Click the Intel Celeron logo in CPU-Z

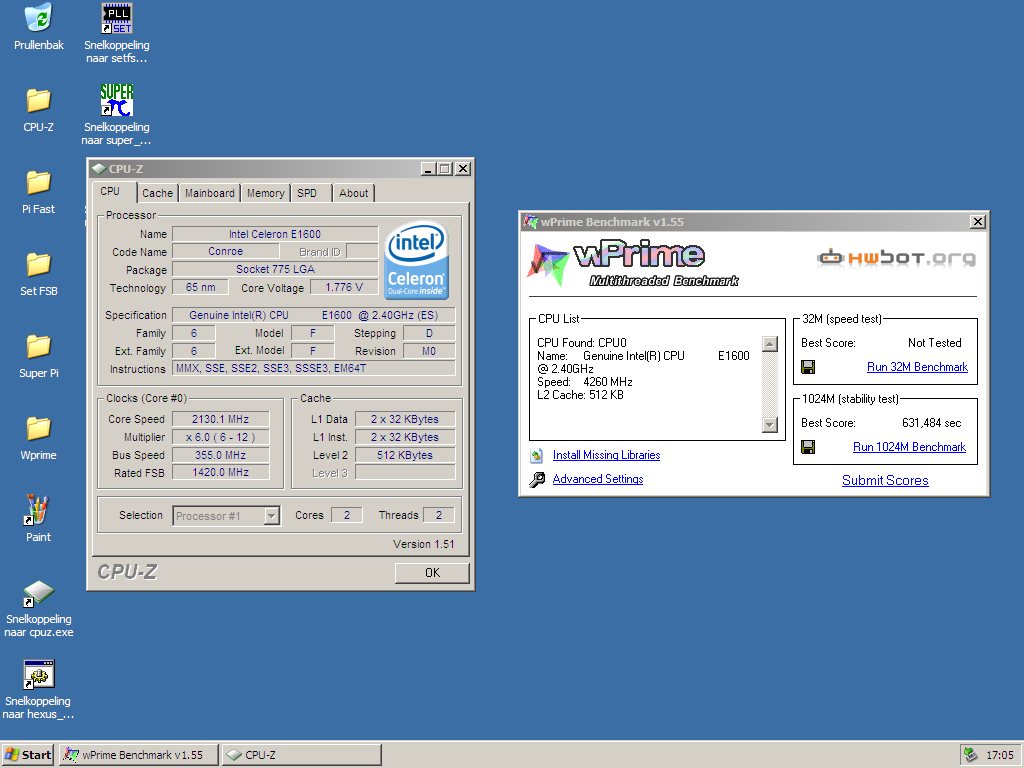[x=417, y=261]
